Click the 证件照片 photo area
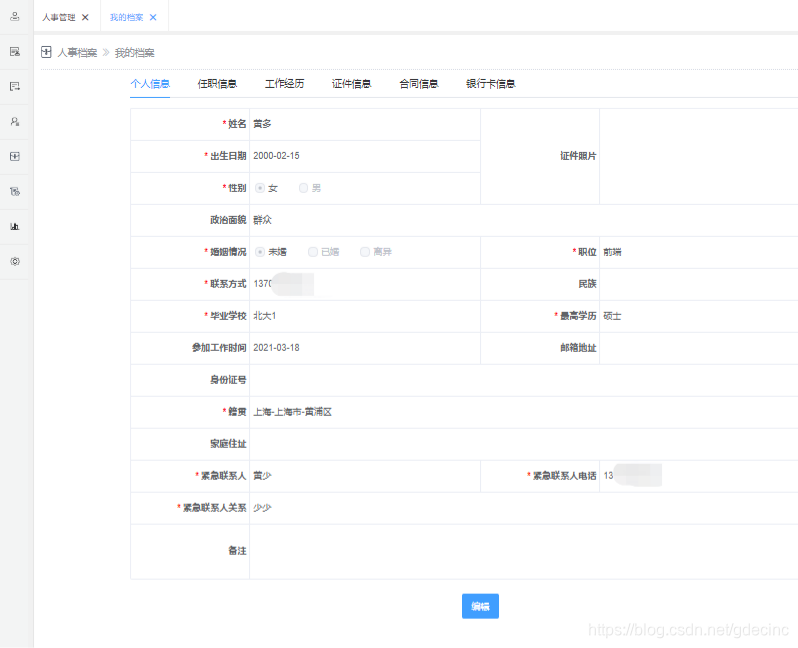The width and height of the screenshot is (798, 648). 699,156
